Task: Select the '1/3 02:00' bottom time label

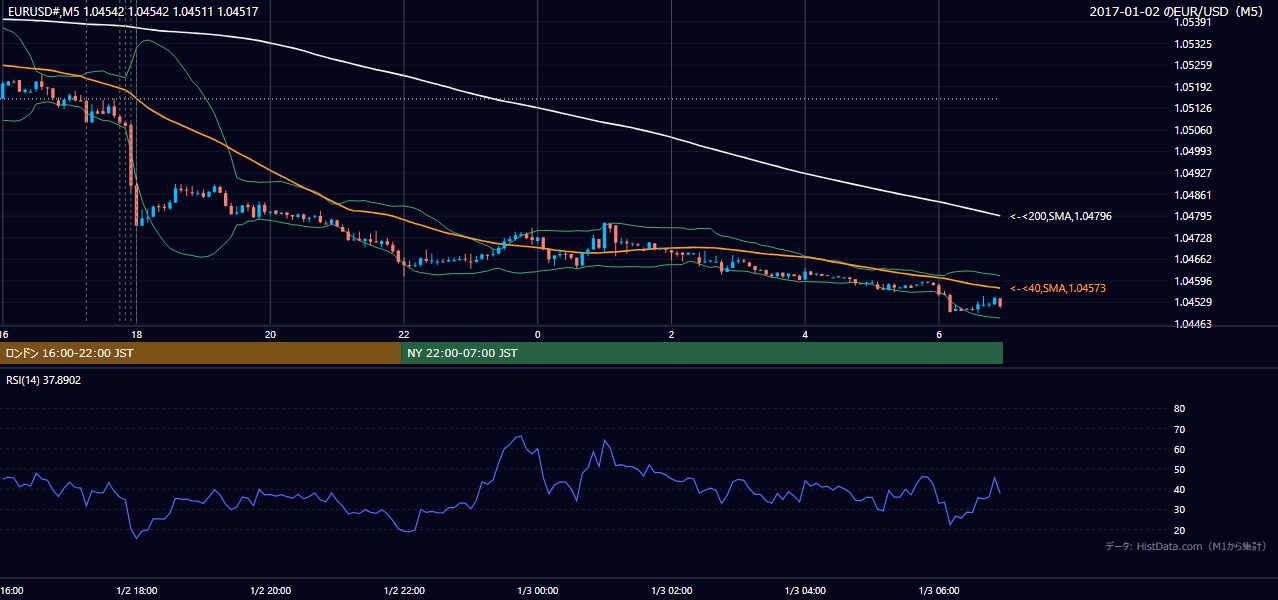Action: coord(671,591)
